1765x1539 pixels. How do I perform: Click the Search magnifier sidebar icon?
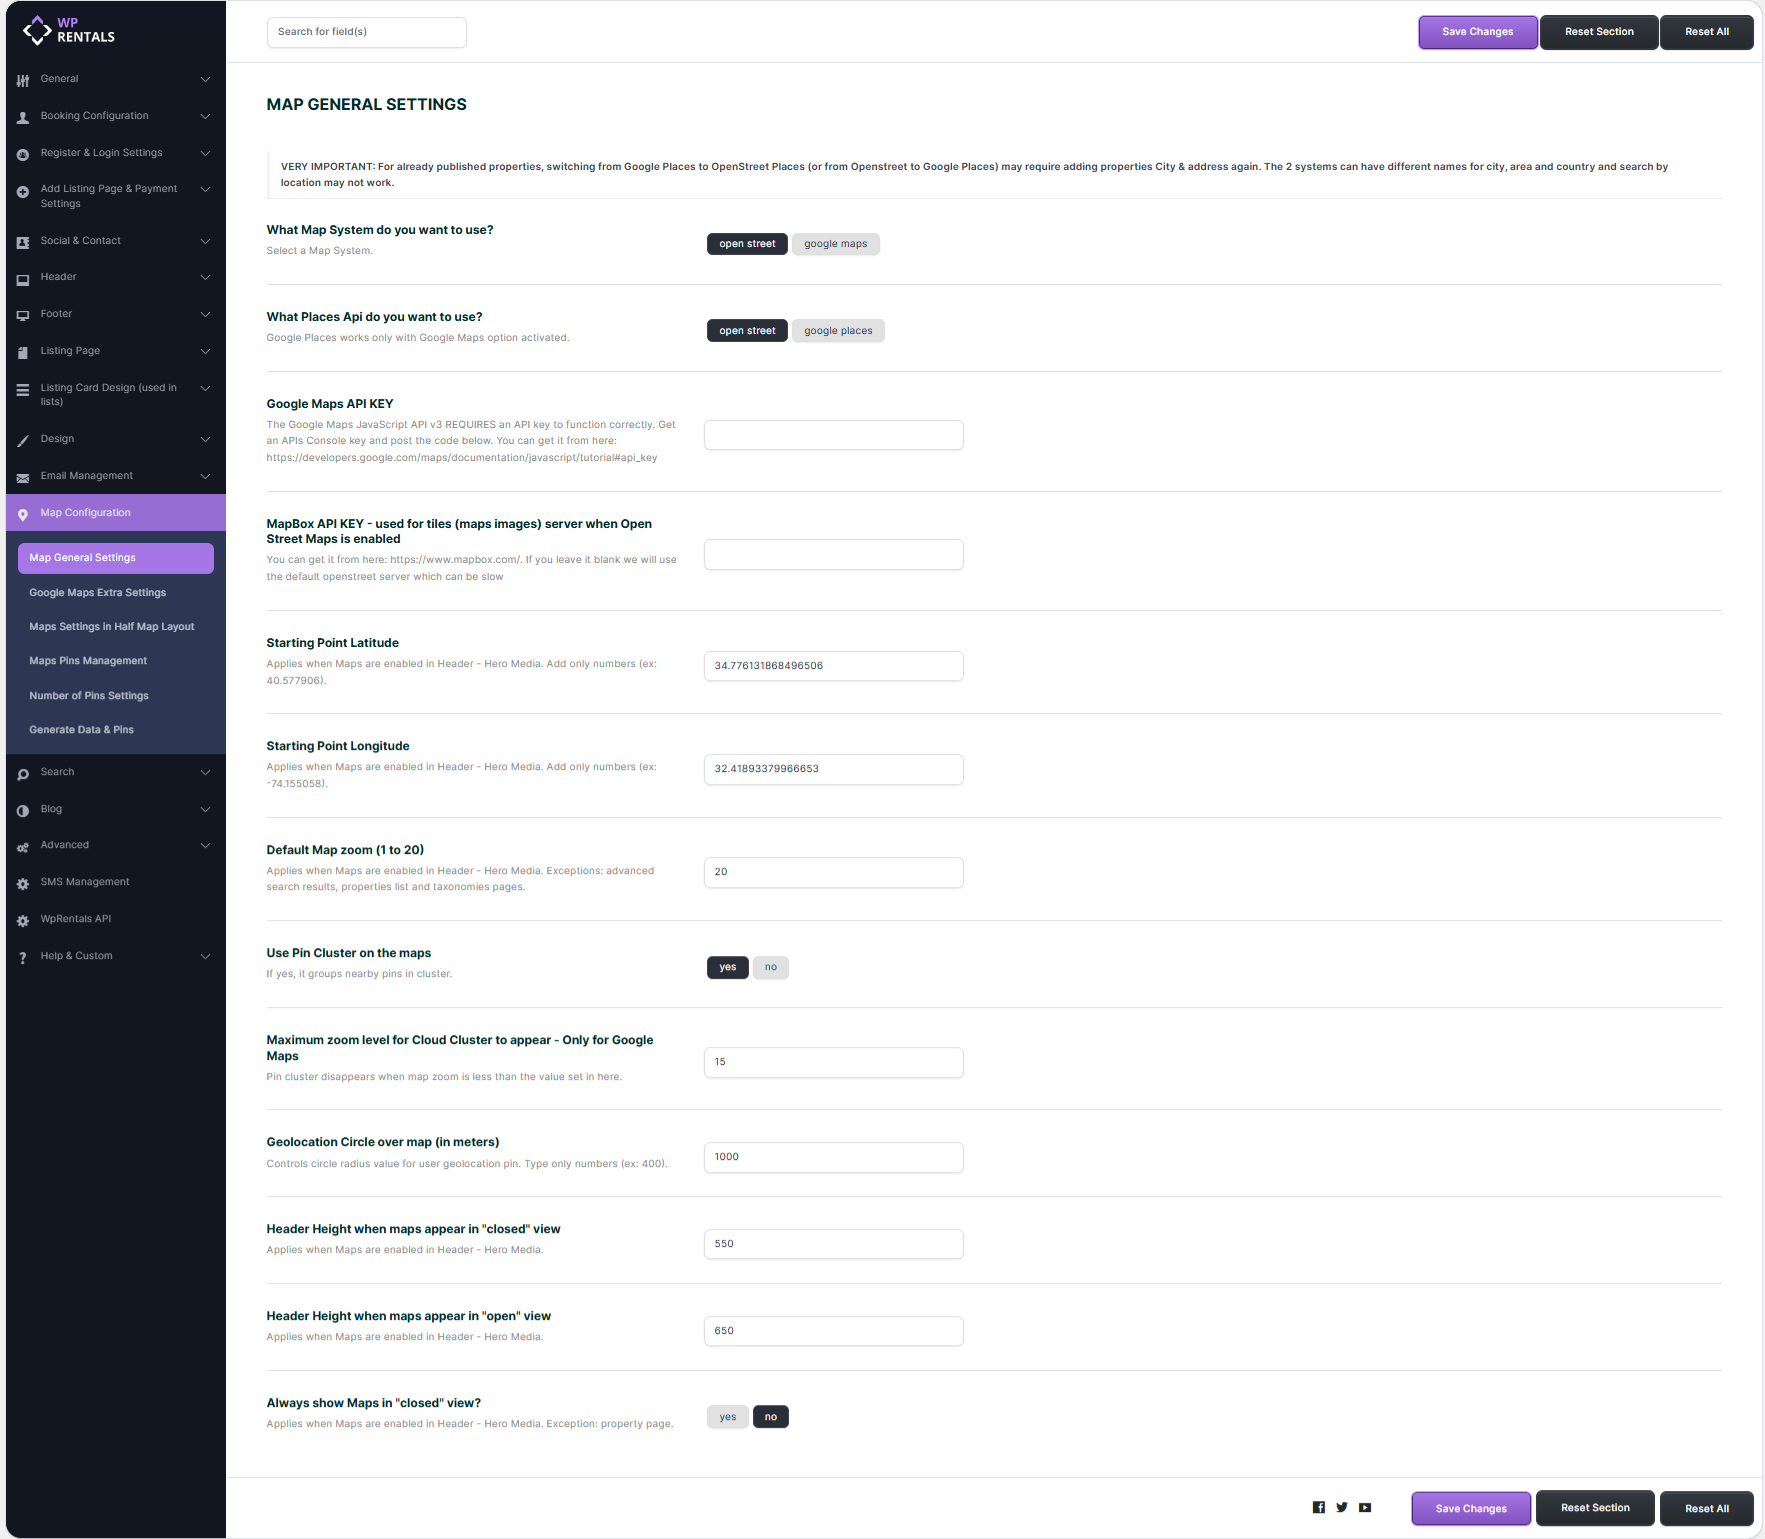tap(23, 773)
